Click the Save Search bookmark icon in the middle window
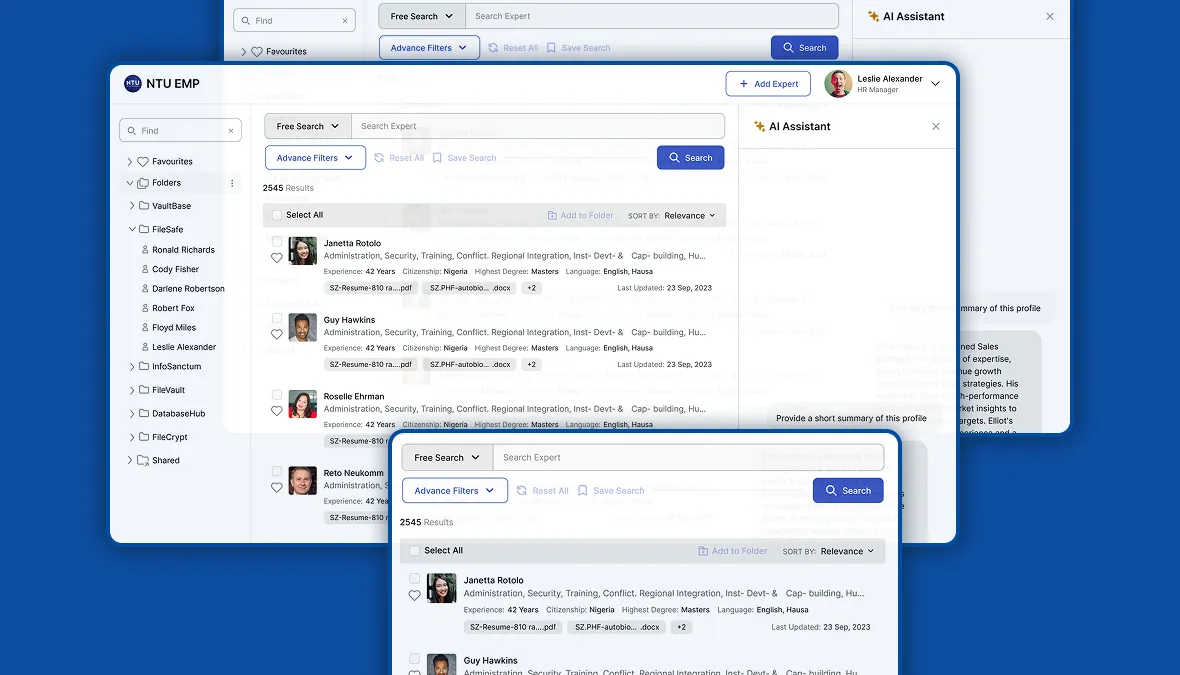 point(437,158)
